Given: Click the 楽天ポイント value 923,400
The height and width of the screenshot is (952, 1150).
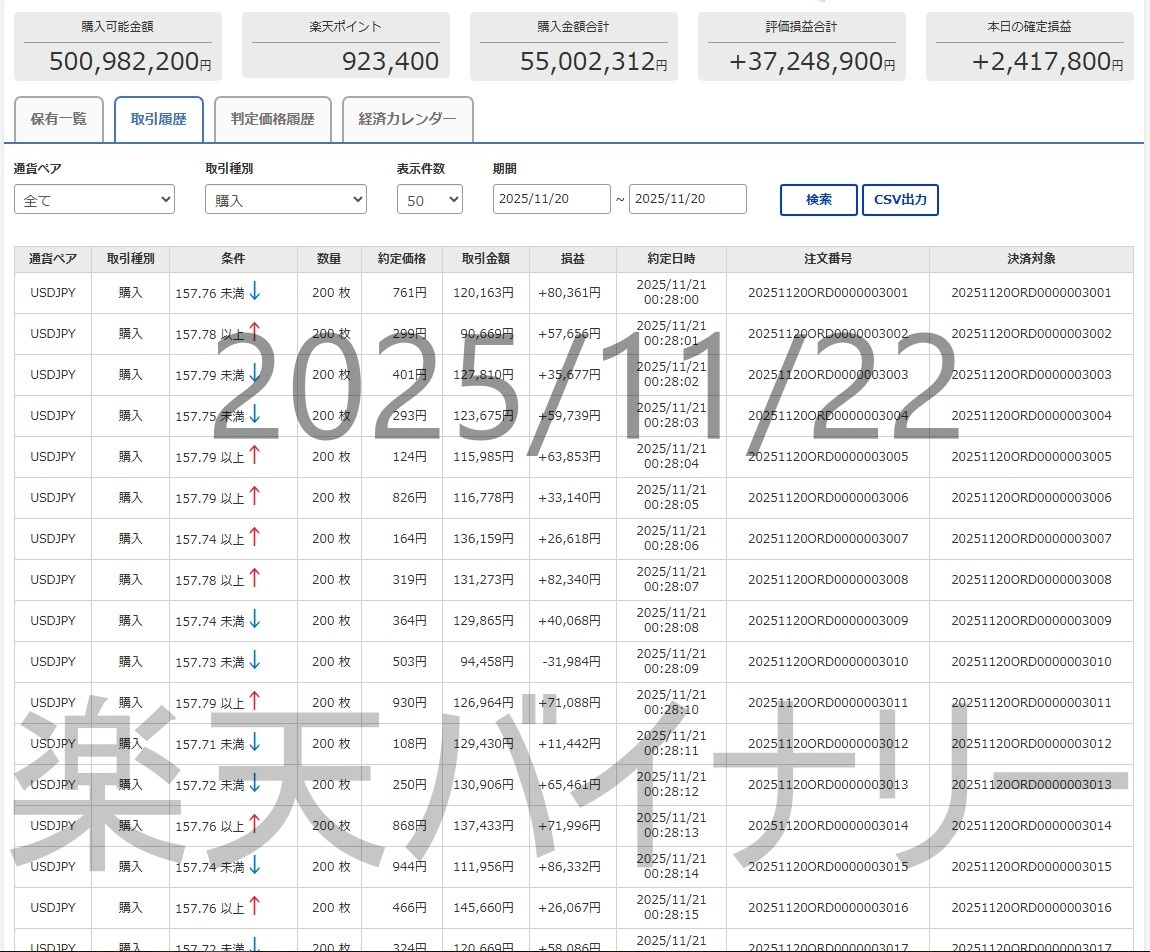Looking at the screenshot, I should pyautogui.click(x=390, y=61).
